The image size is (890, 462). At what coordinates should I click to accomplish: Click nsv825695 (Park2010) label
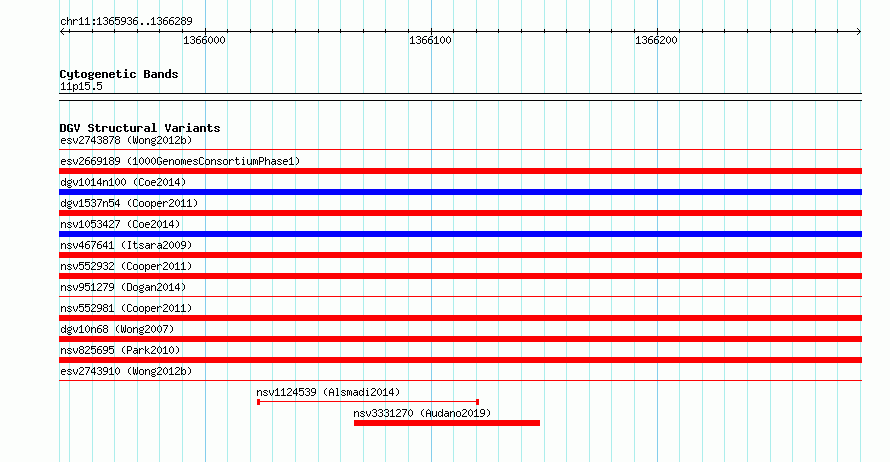click(x=120, y=350)
